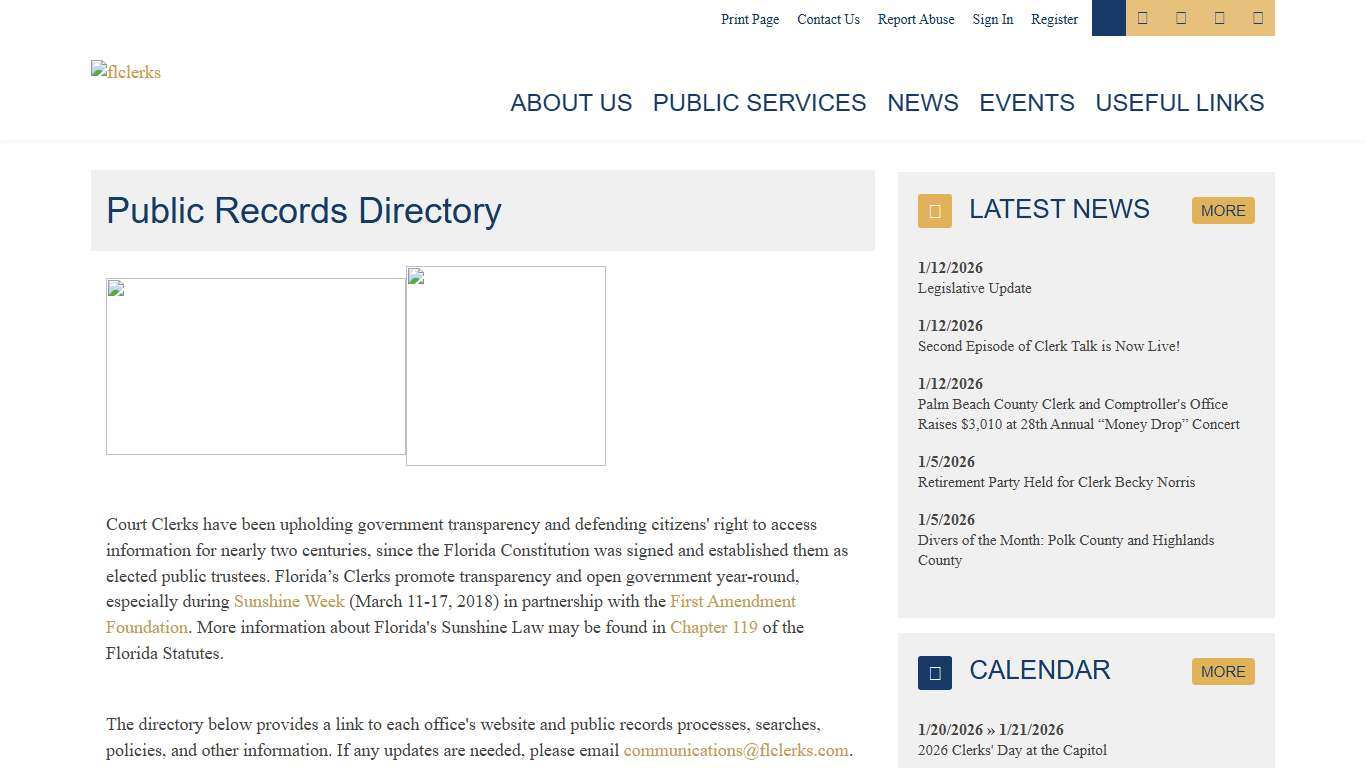This screenshot has height=768, width=1366.
Task: Open the Sunshine Week link
Action: click(x=289, y=601)
